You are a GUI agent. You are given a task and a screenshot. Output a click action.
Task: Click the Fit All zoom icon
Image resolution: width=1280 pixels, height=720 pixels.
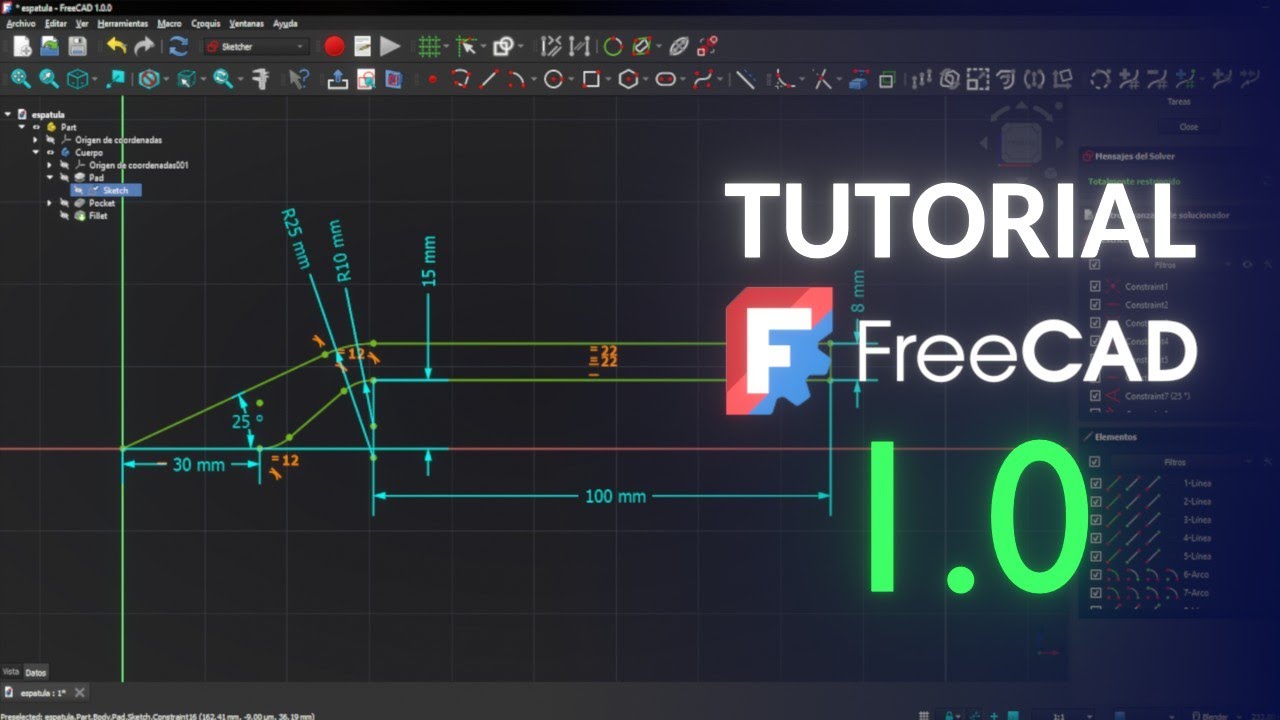21,78
